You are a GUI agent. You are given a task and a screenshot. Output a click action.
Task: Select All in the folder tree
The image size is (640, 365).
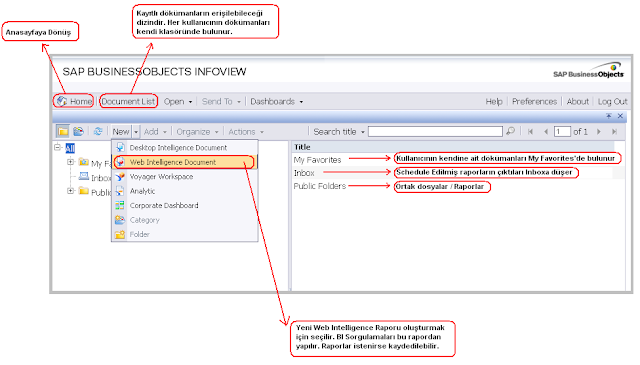click(70, 148)
